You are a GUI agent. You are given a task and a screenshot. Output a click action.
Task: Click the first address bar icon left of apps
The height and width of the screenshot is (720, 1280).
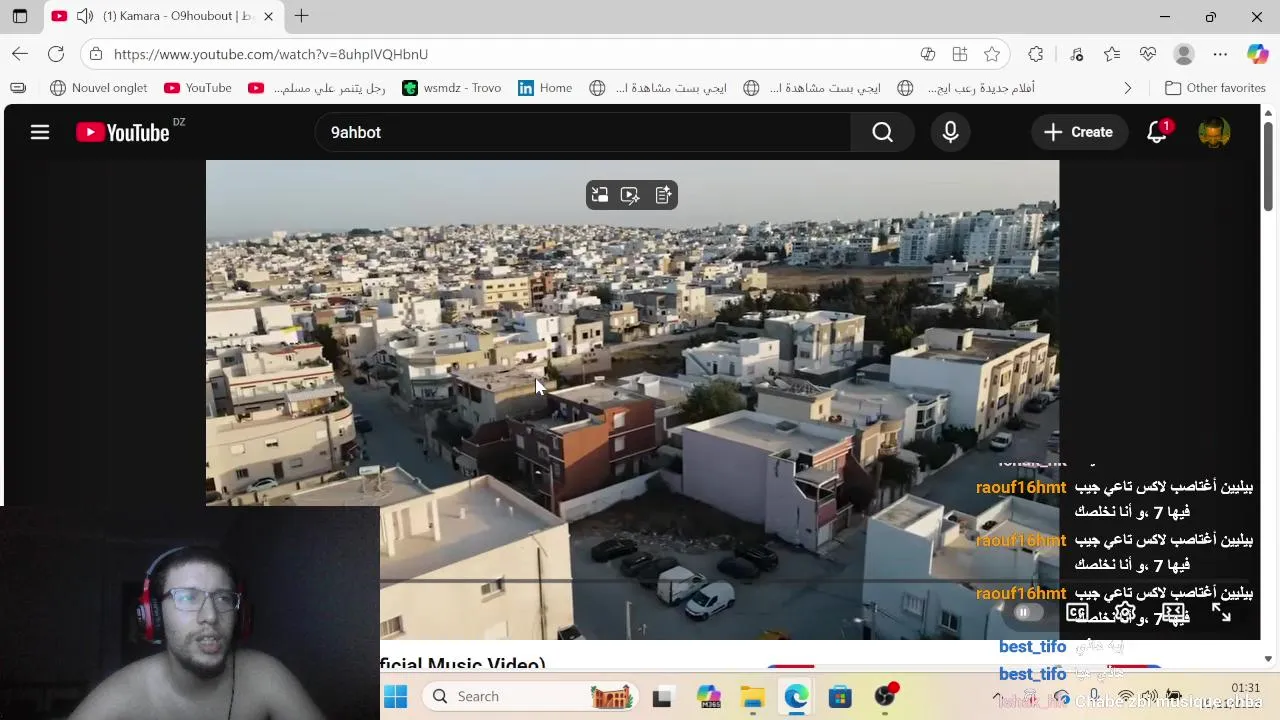click(x=928, y=54)
